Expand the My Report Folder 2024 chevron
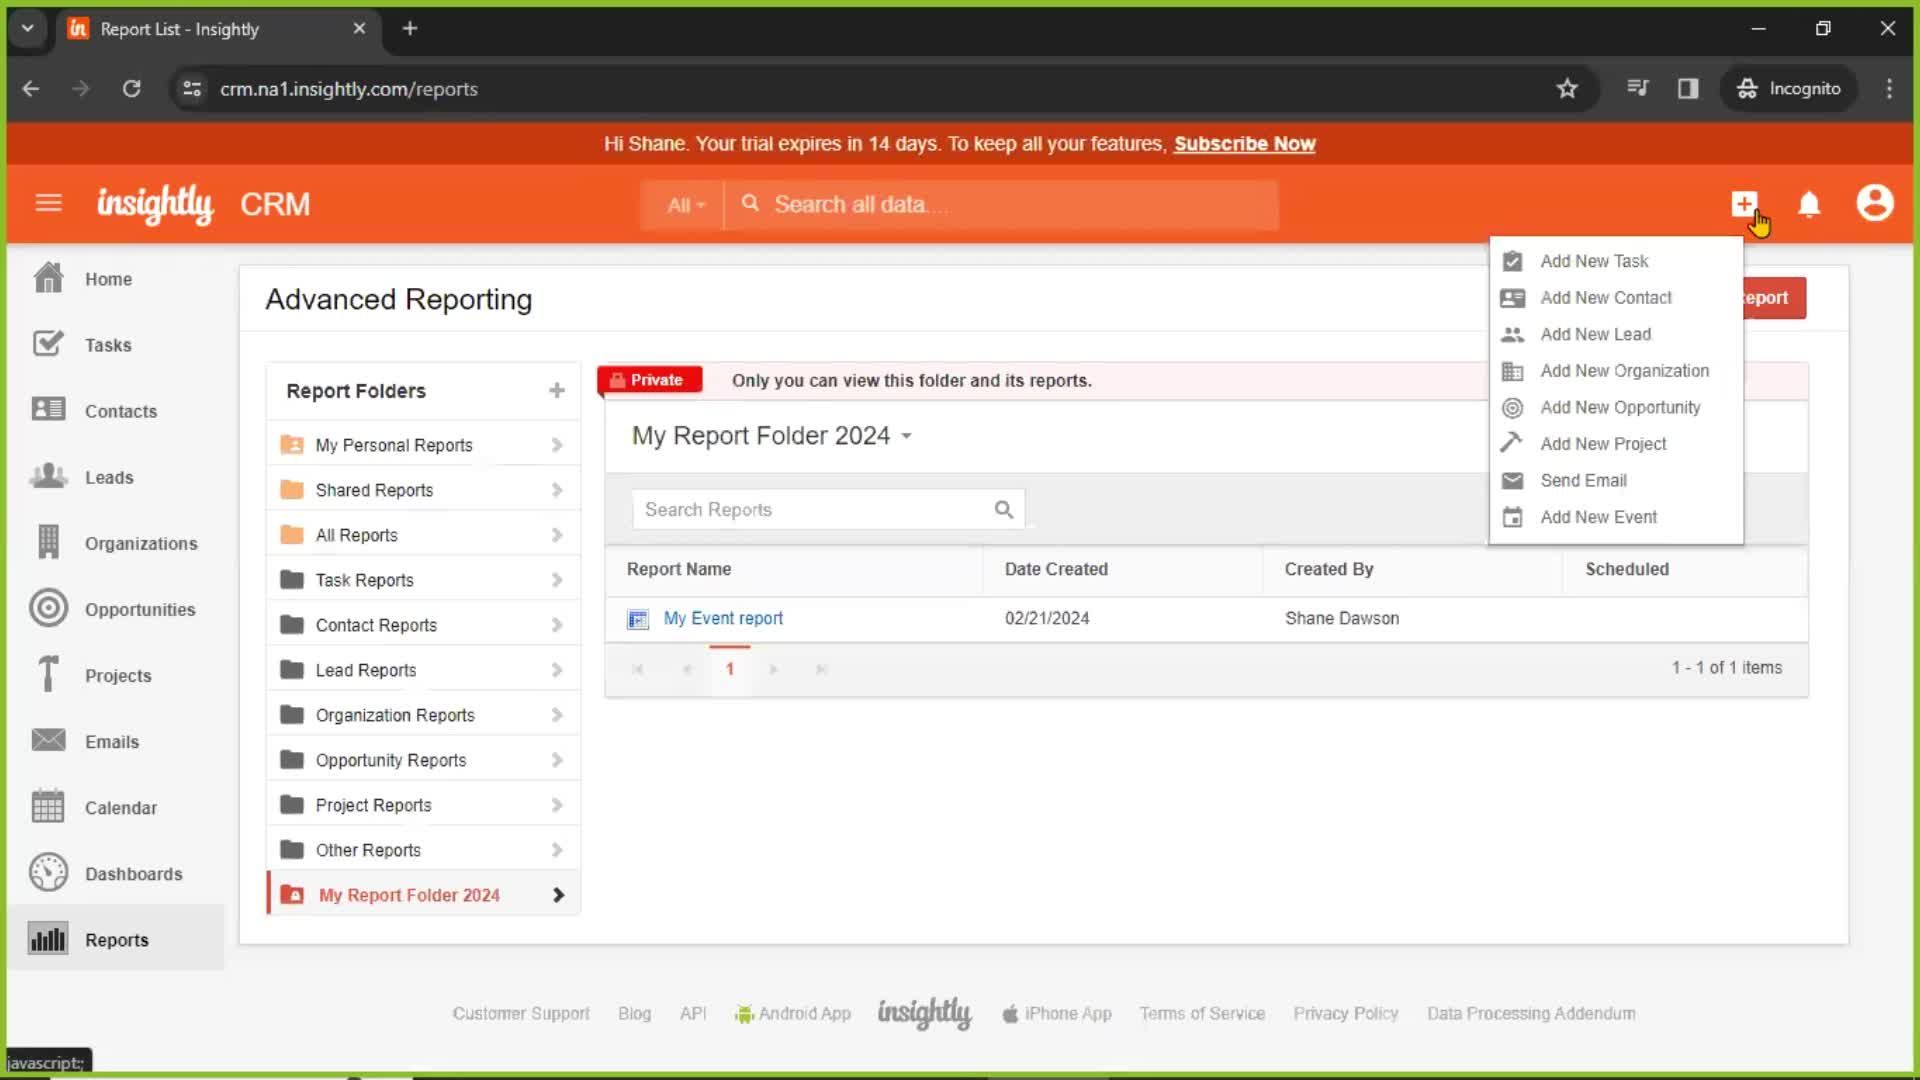The width and height of the screenshot is (1920, 1080). pyautogui.click(x=558, y=894)
